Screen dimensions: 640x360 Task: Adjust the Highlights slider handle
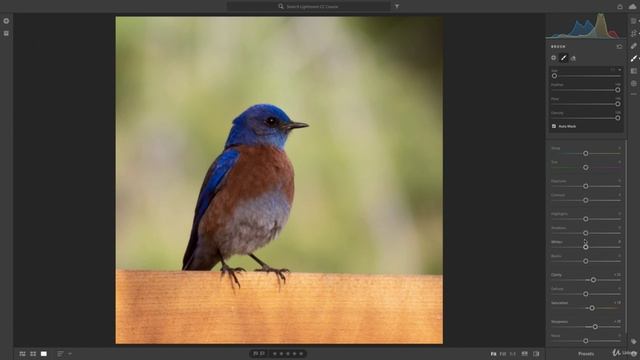pos(586,219)
